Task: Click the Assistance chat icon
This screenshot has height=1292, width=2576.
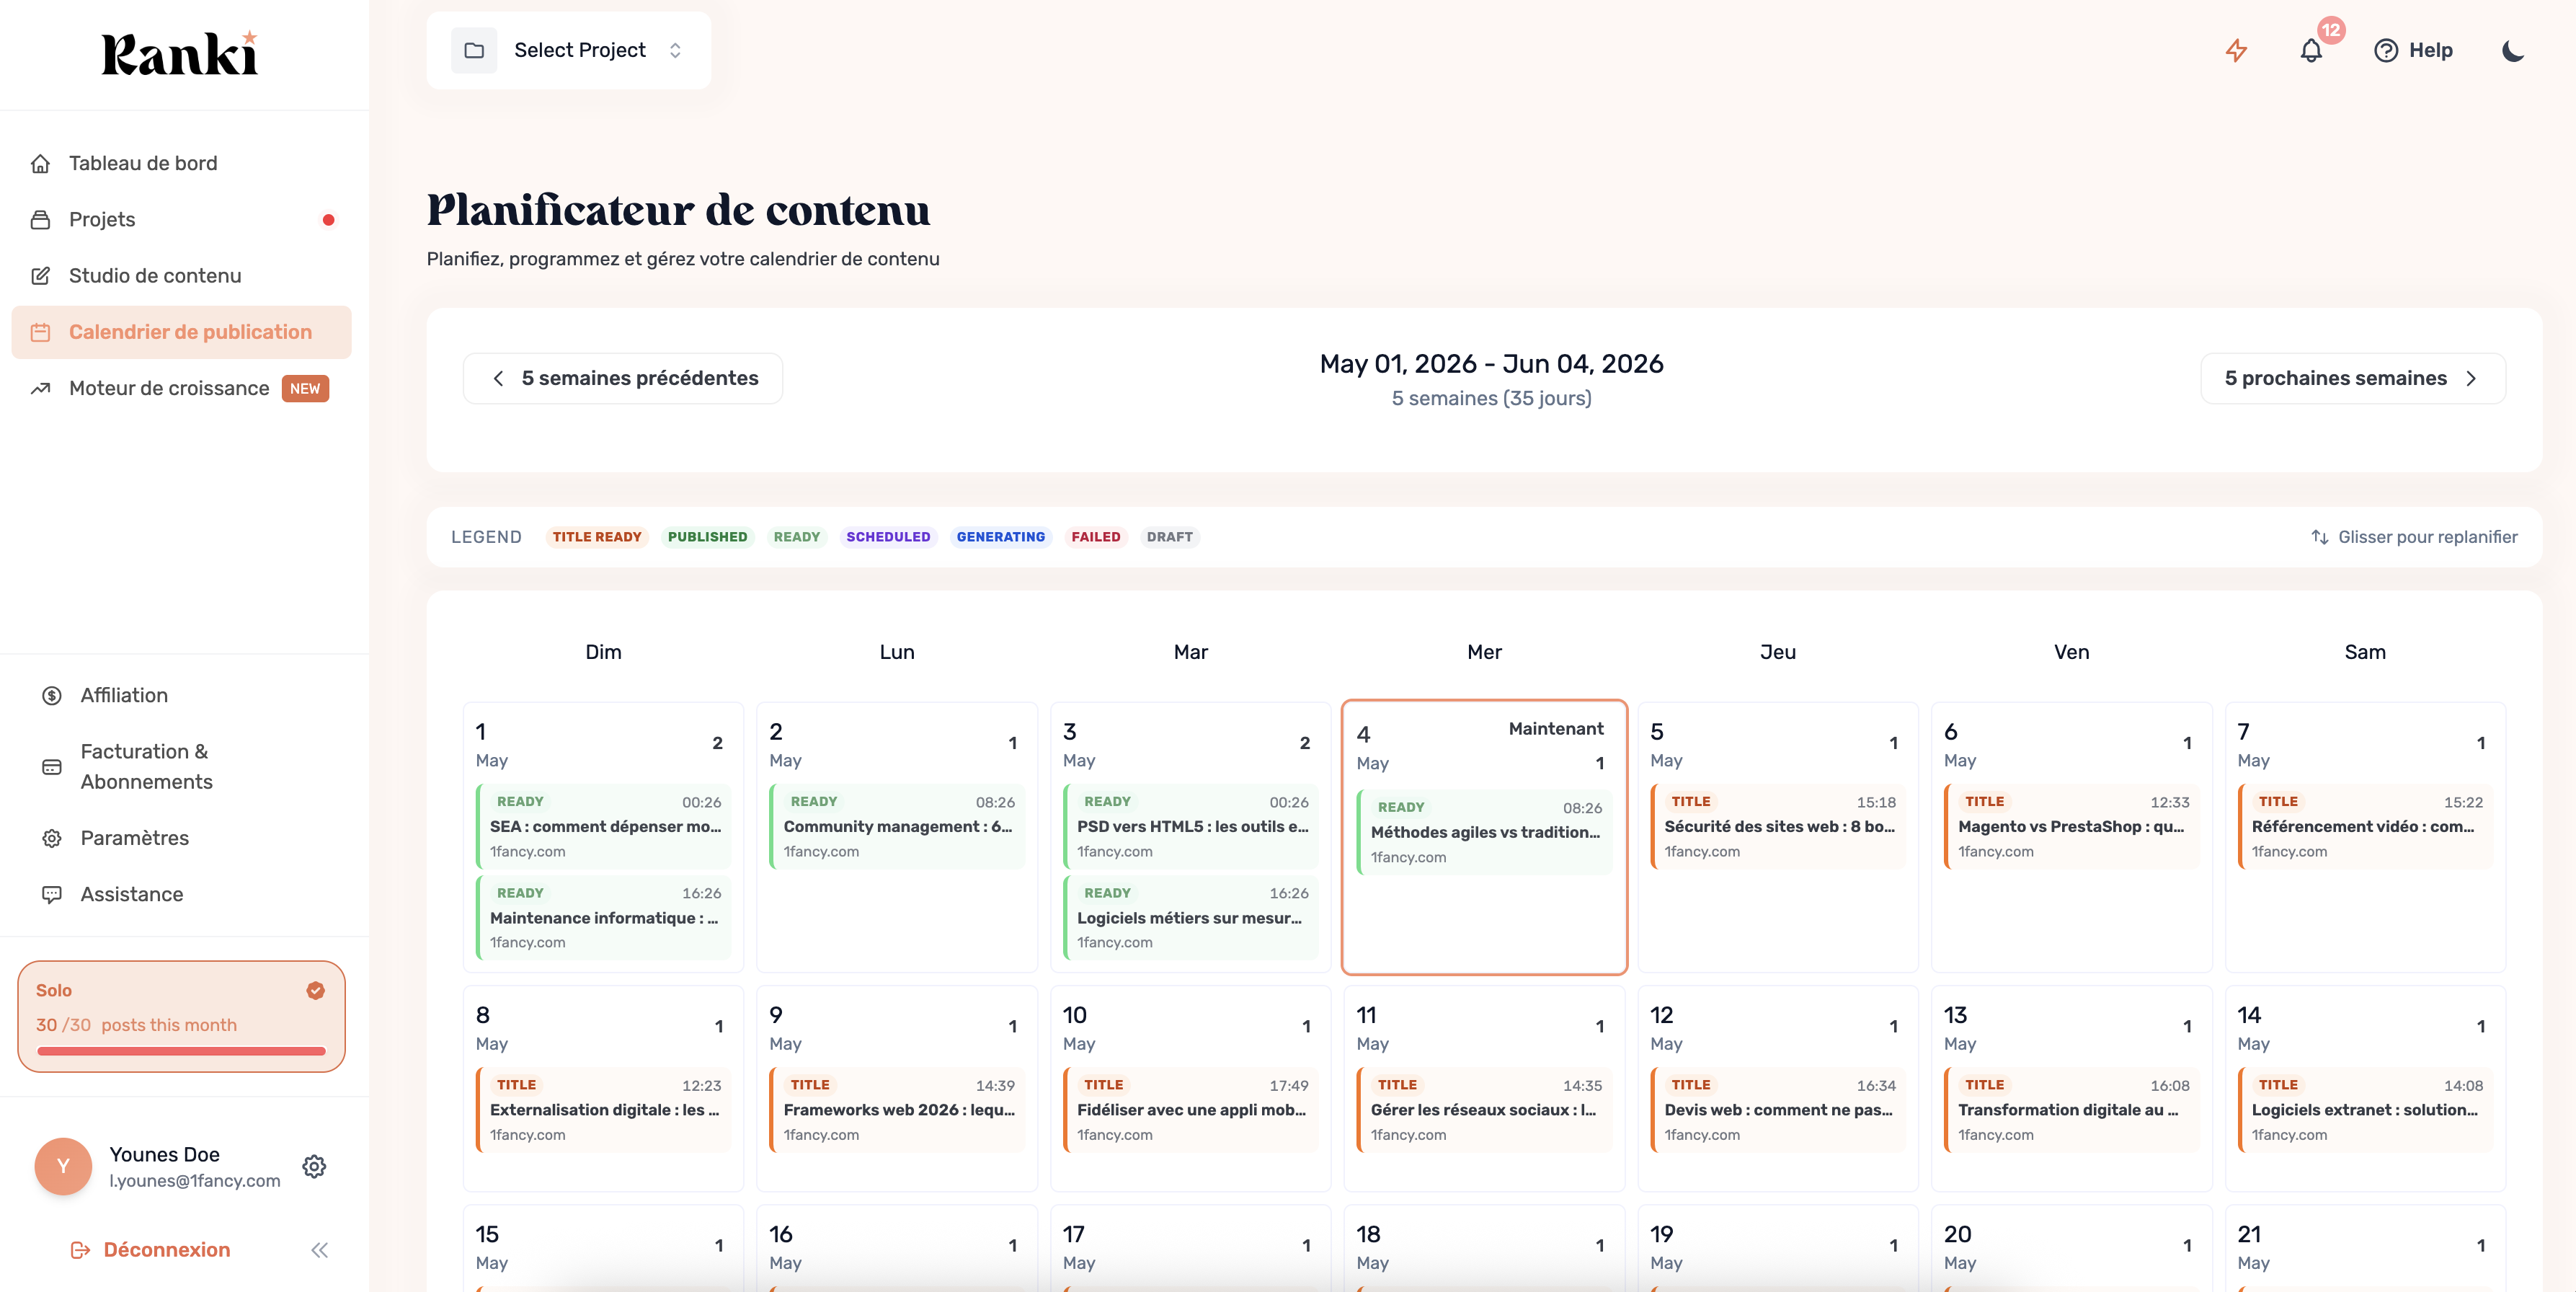Action: click(52, 894)
